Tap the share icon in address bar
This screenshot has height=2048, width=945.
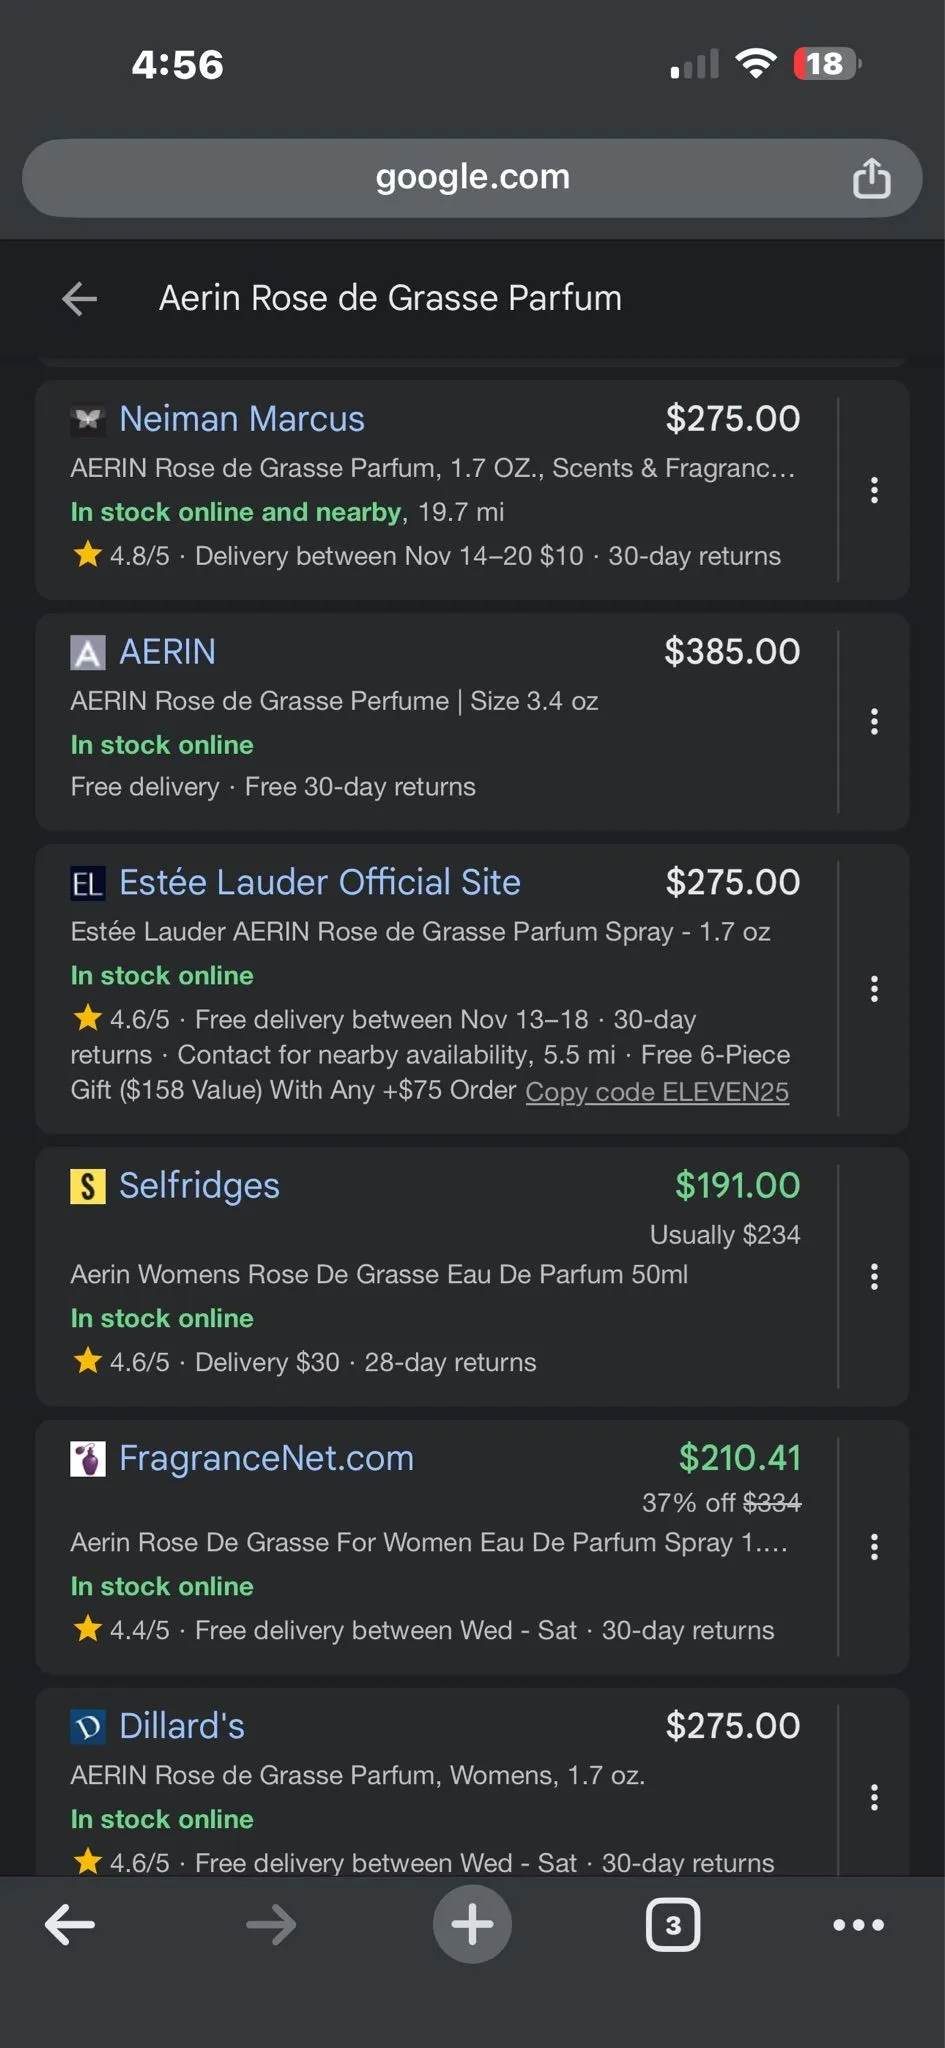pos(871,178)
